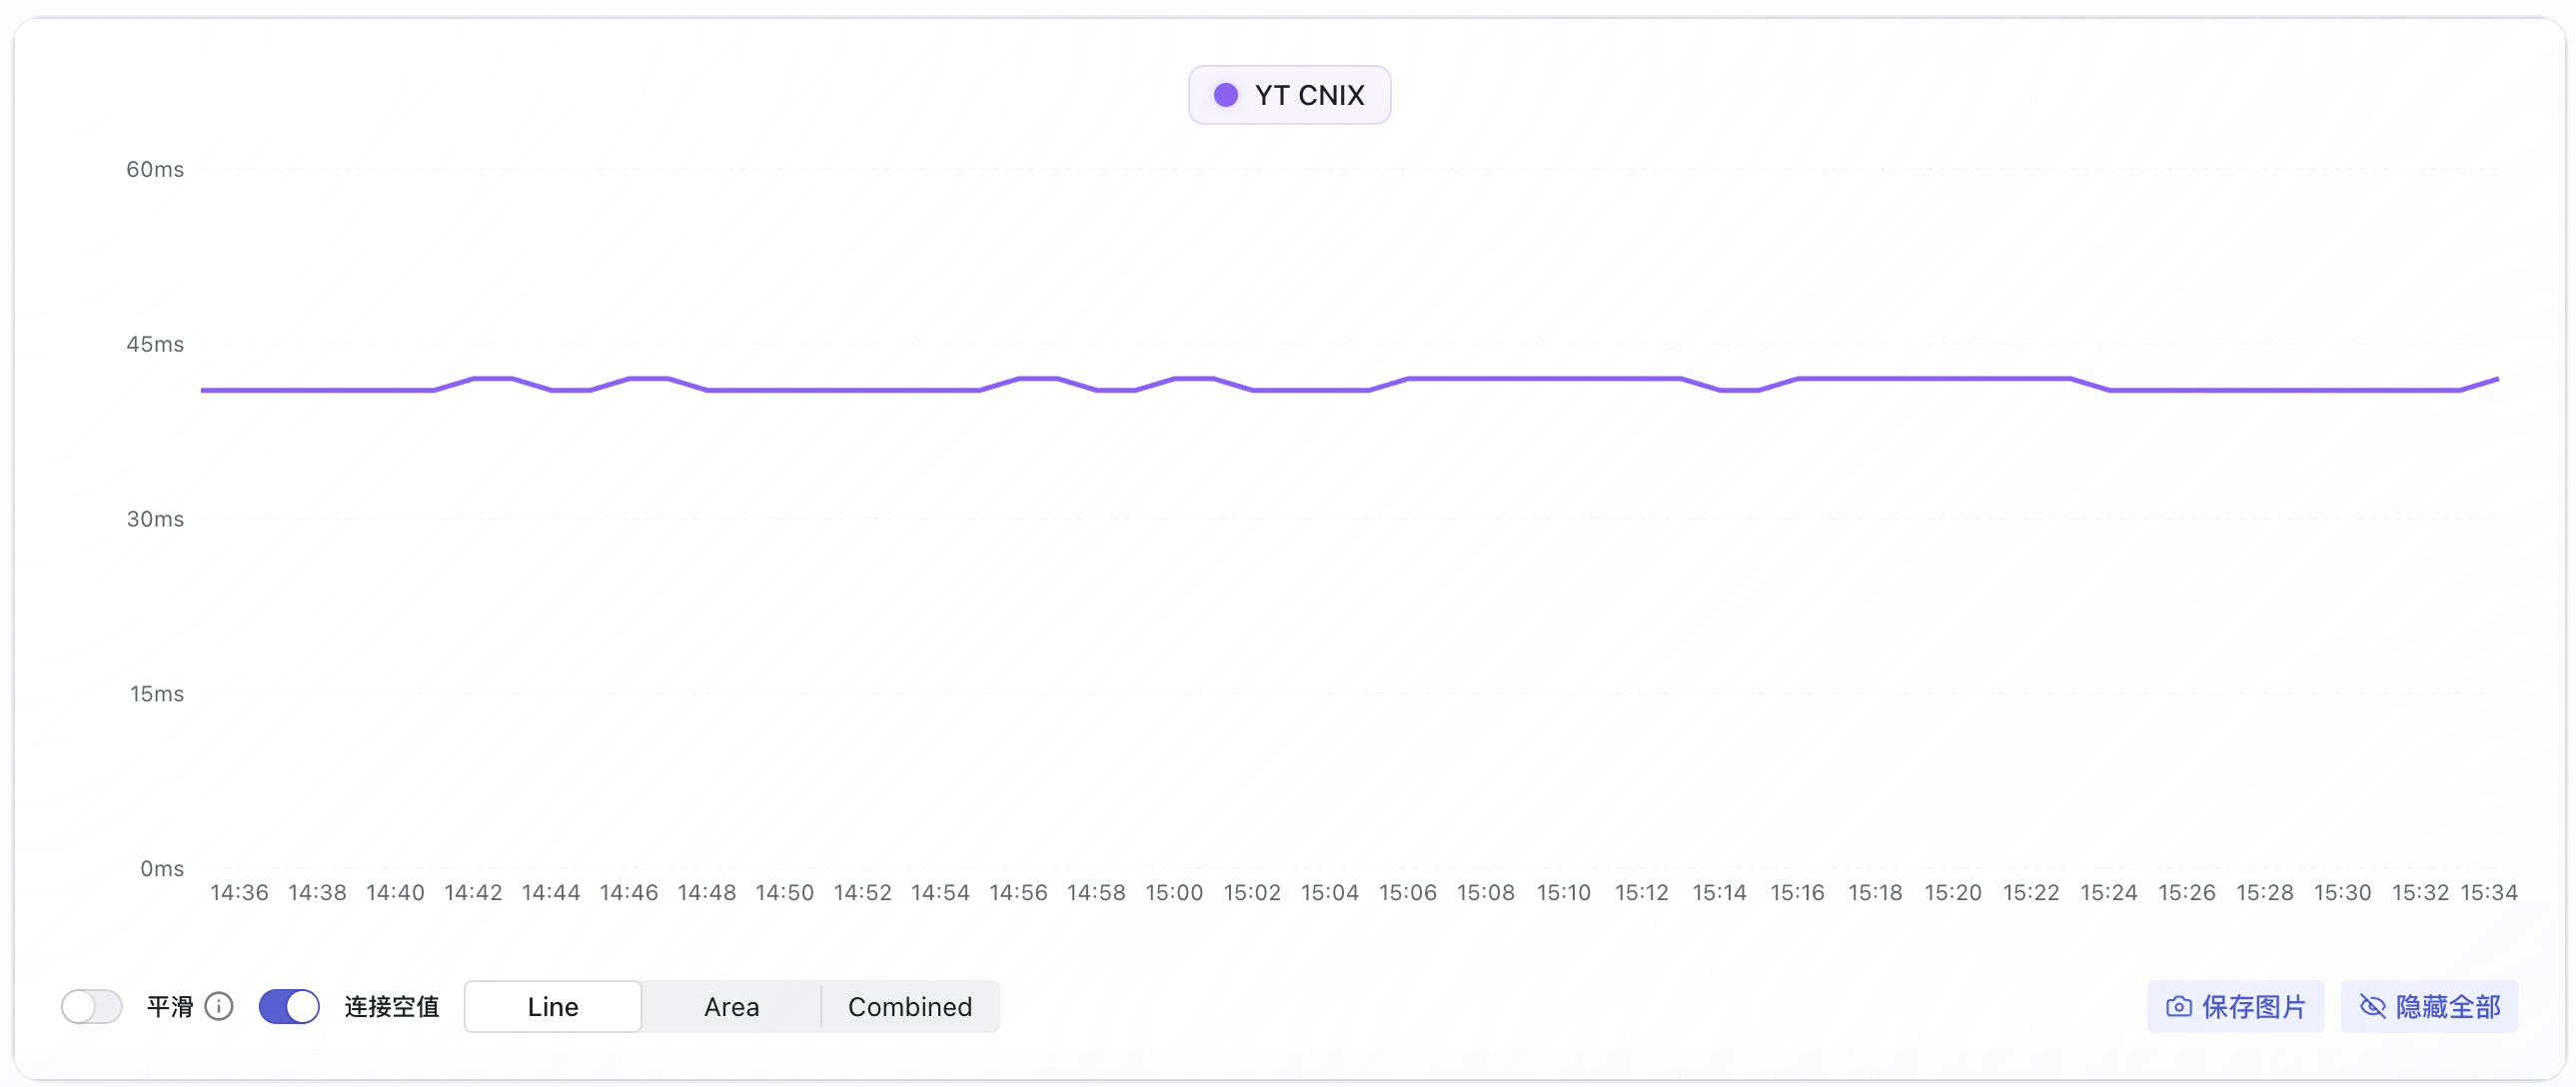Click the 60ms y-axis label
2576x1087 pixels.
(x=155, y=169)
